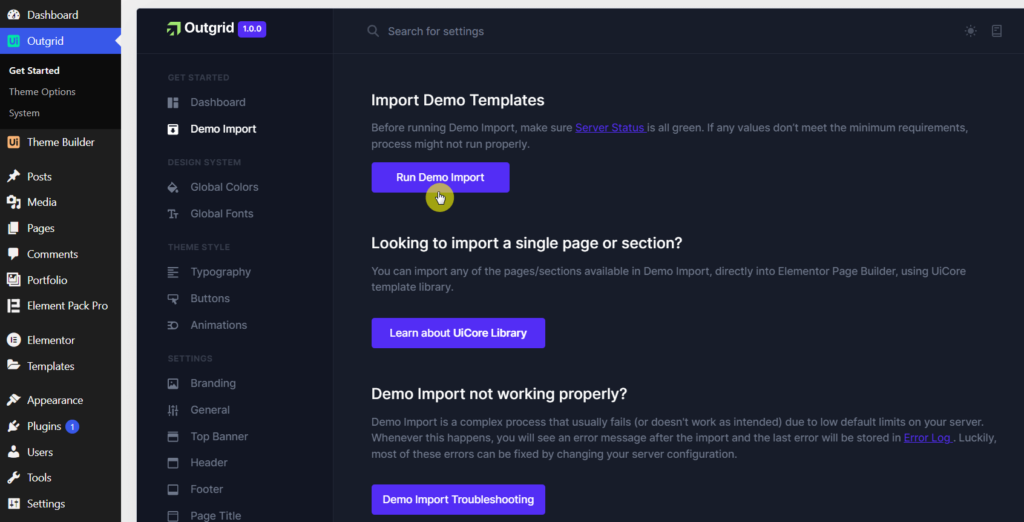Click the Top Banner icon
This screenshot has height=522, width=1024.
click(173, 436)
